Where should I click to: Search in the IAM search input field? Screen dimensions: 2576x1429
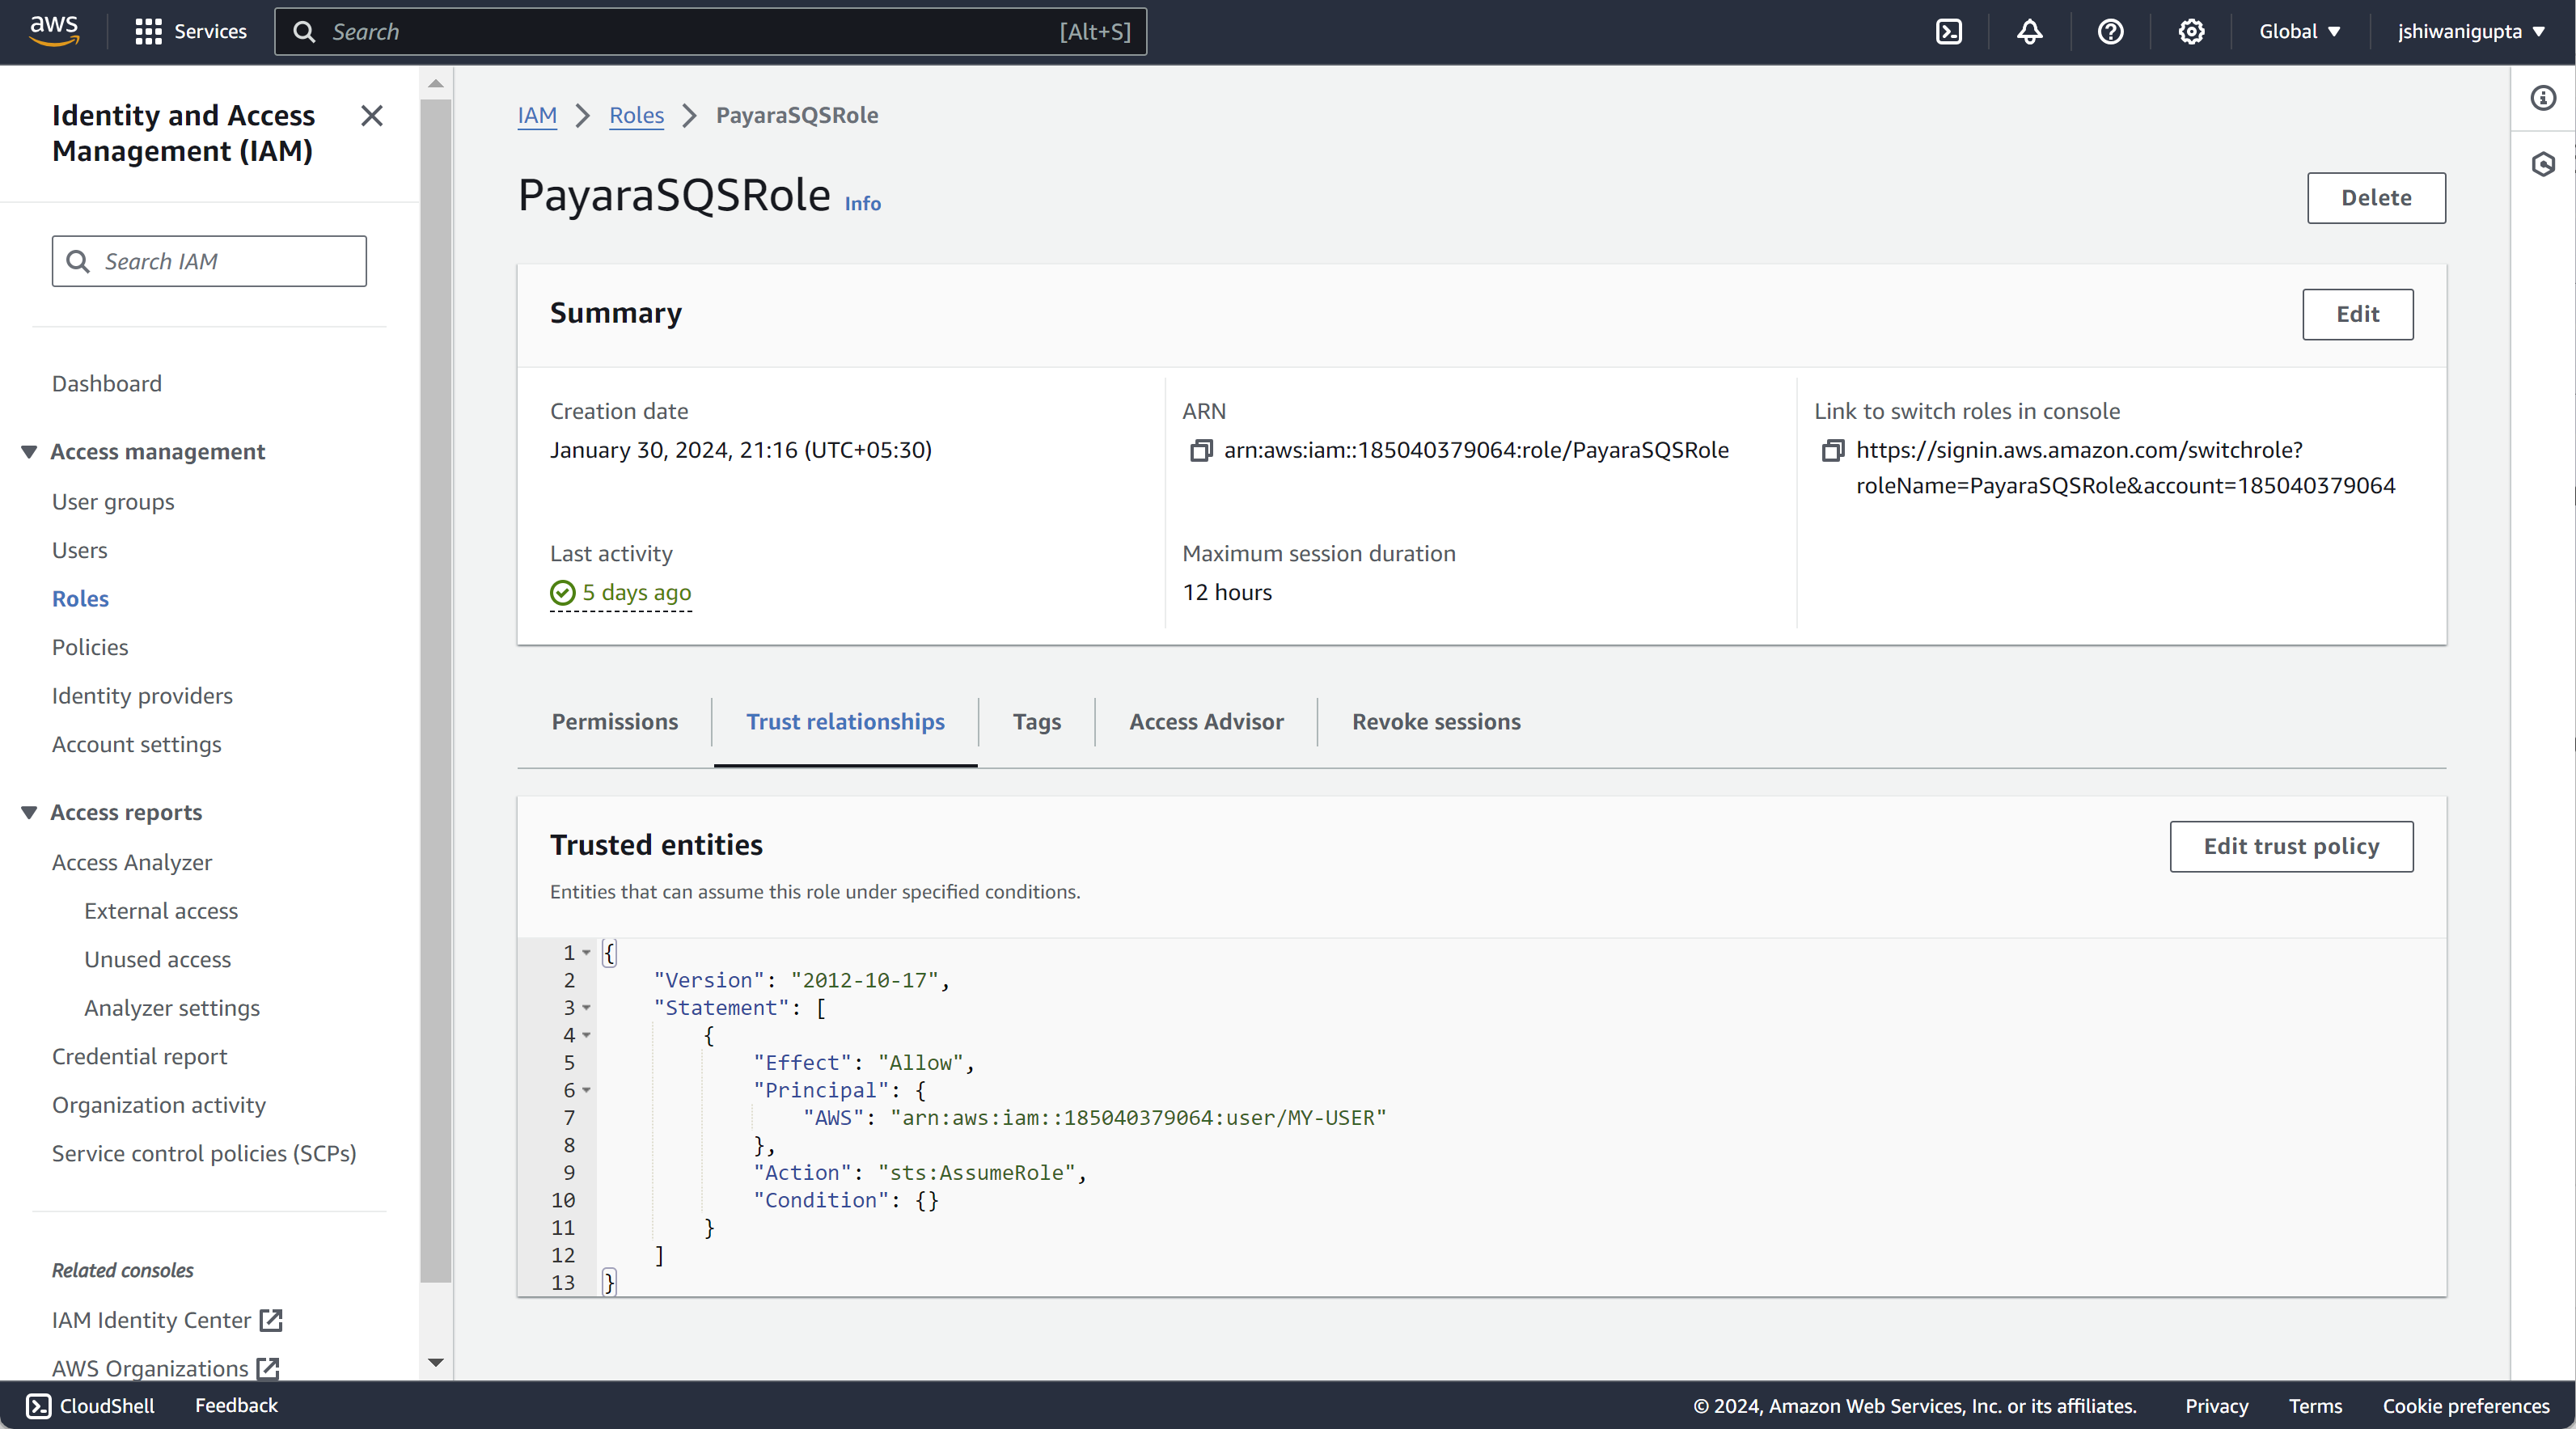(x=209, y=260)
